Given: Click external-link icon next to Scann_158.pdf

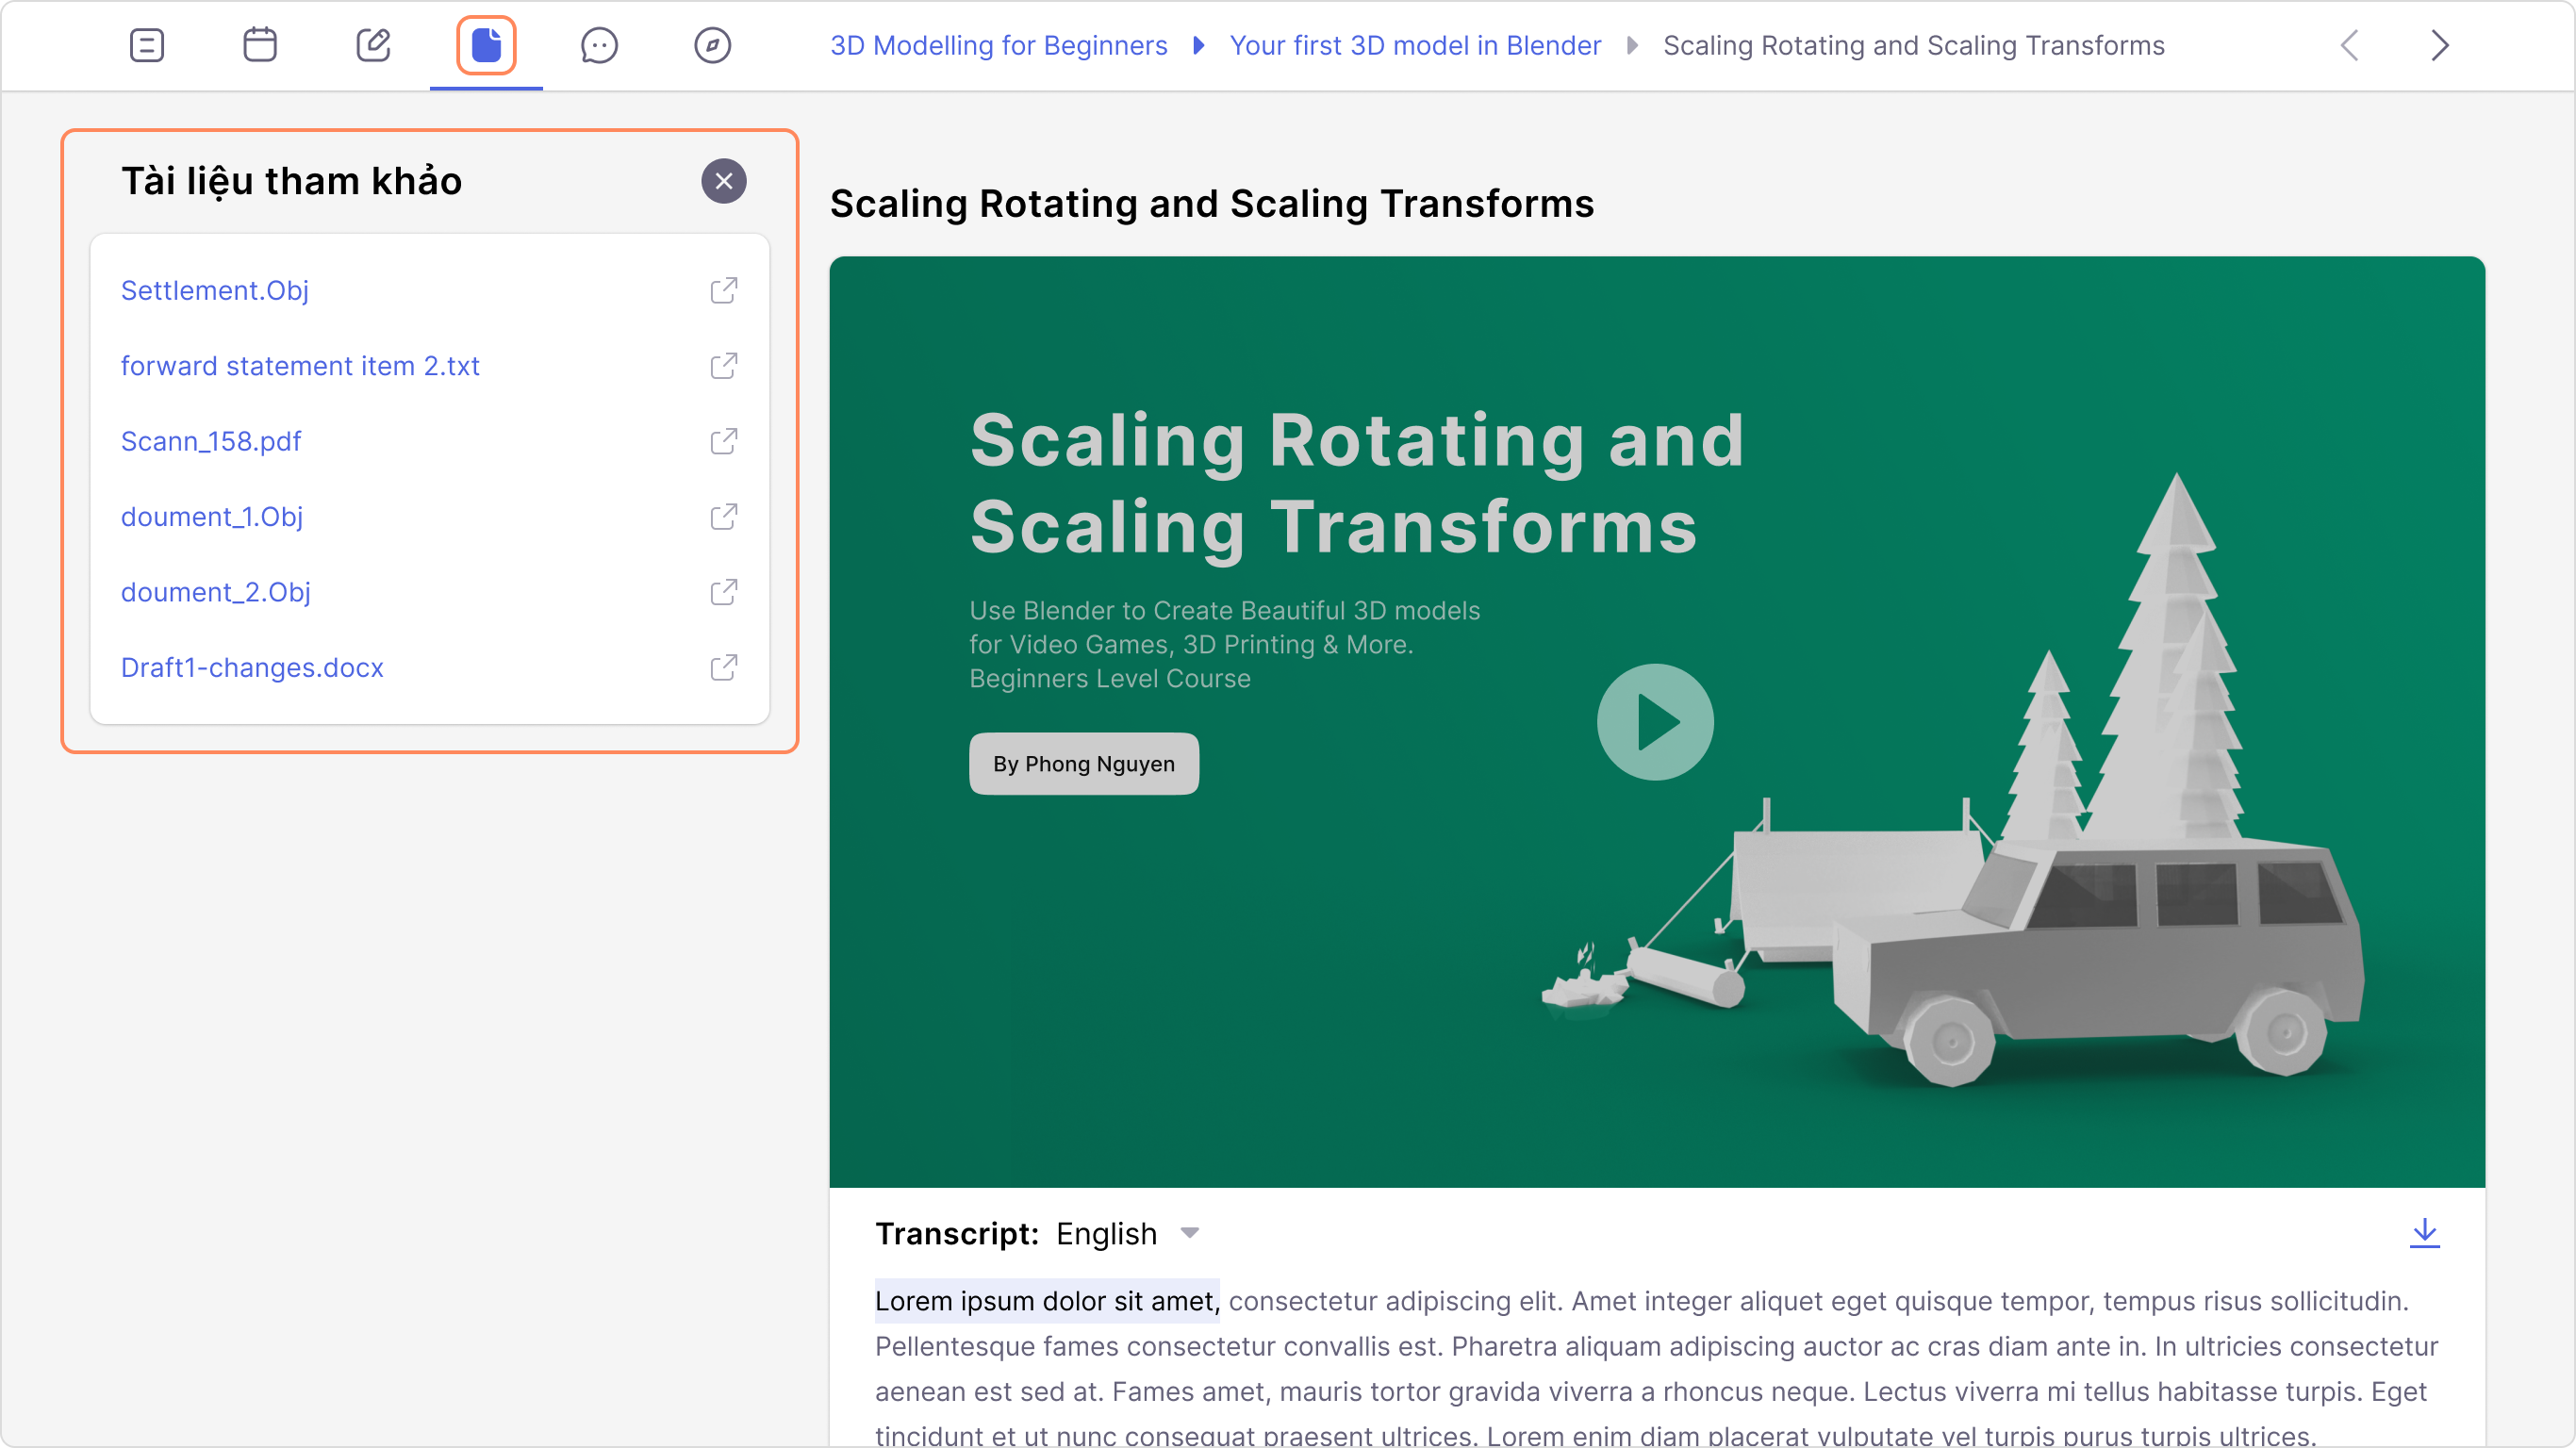Looking at the screenshot, I should point(724,441).
